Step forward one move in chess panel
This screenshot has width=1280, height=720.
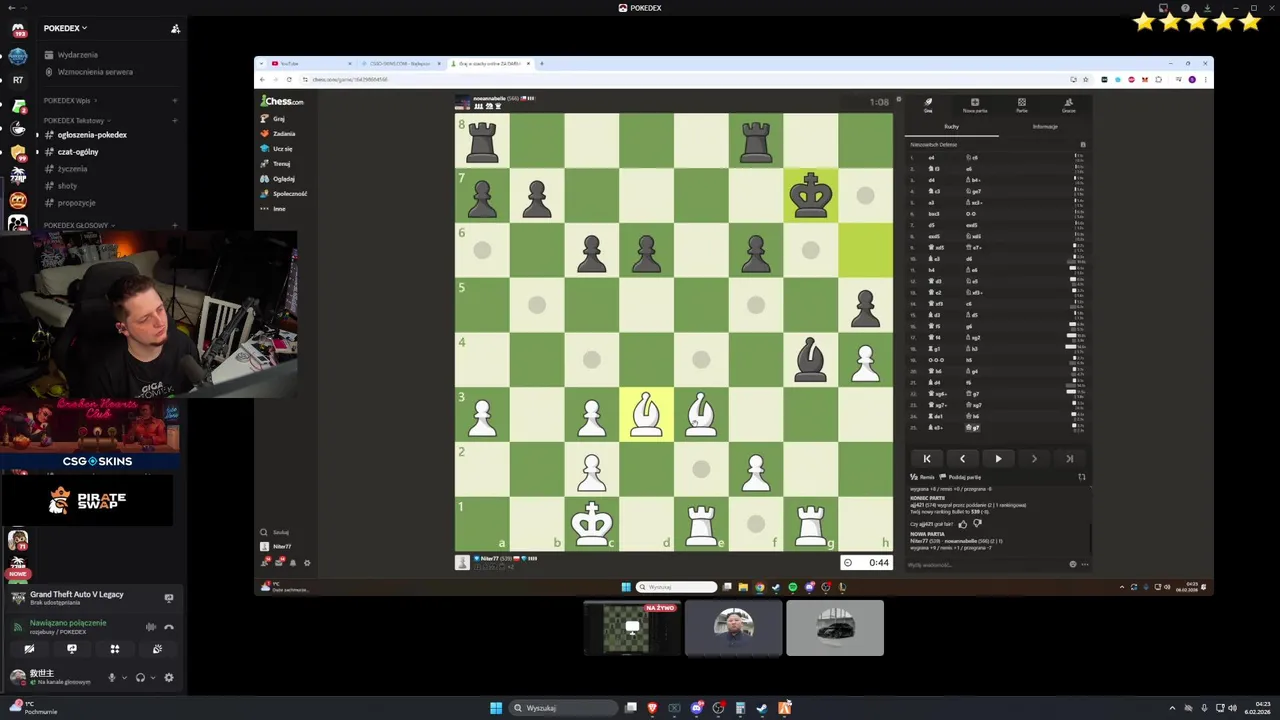coord(1034,458)
